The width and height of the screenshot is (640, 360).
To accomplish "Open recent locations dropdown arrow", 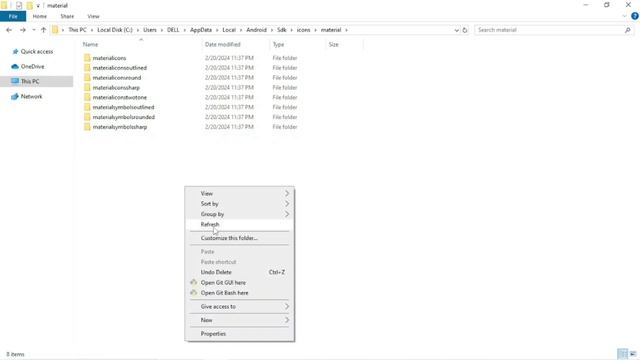I will point(34,30).
